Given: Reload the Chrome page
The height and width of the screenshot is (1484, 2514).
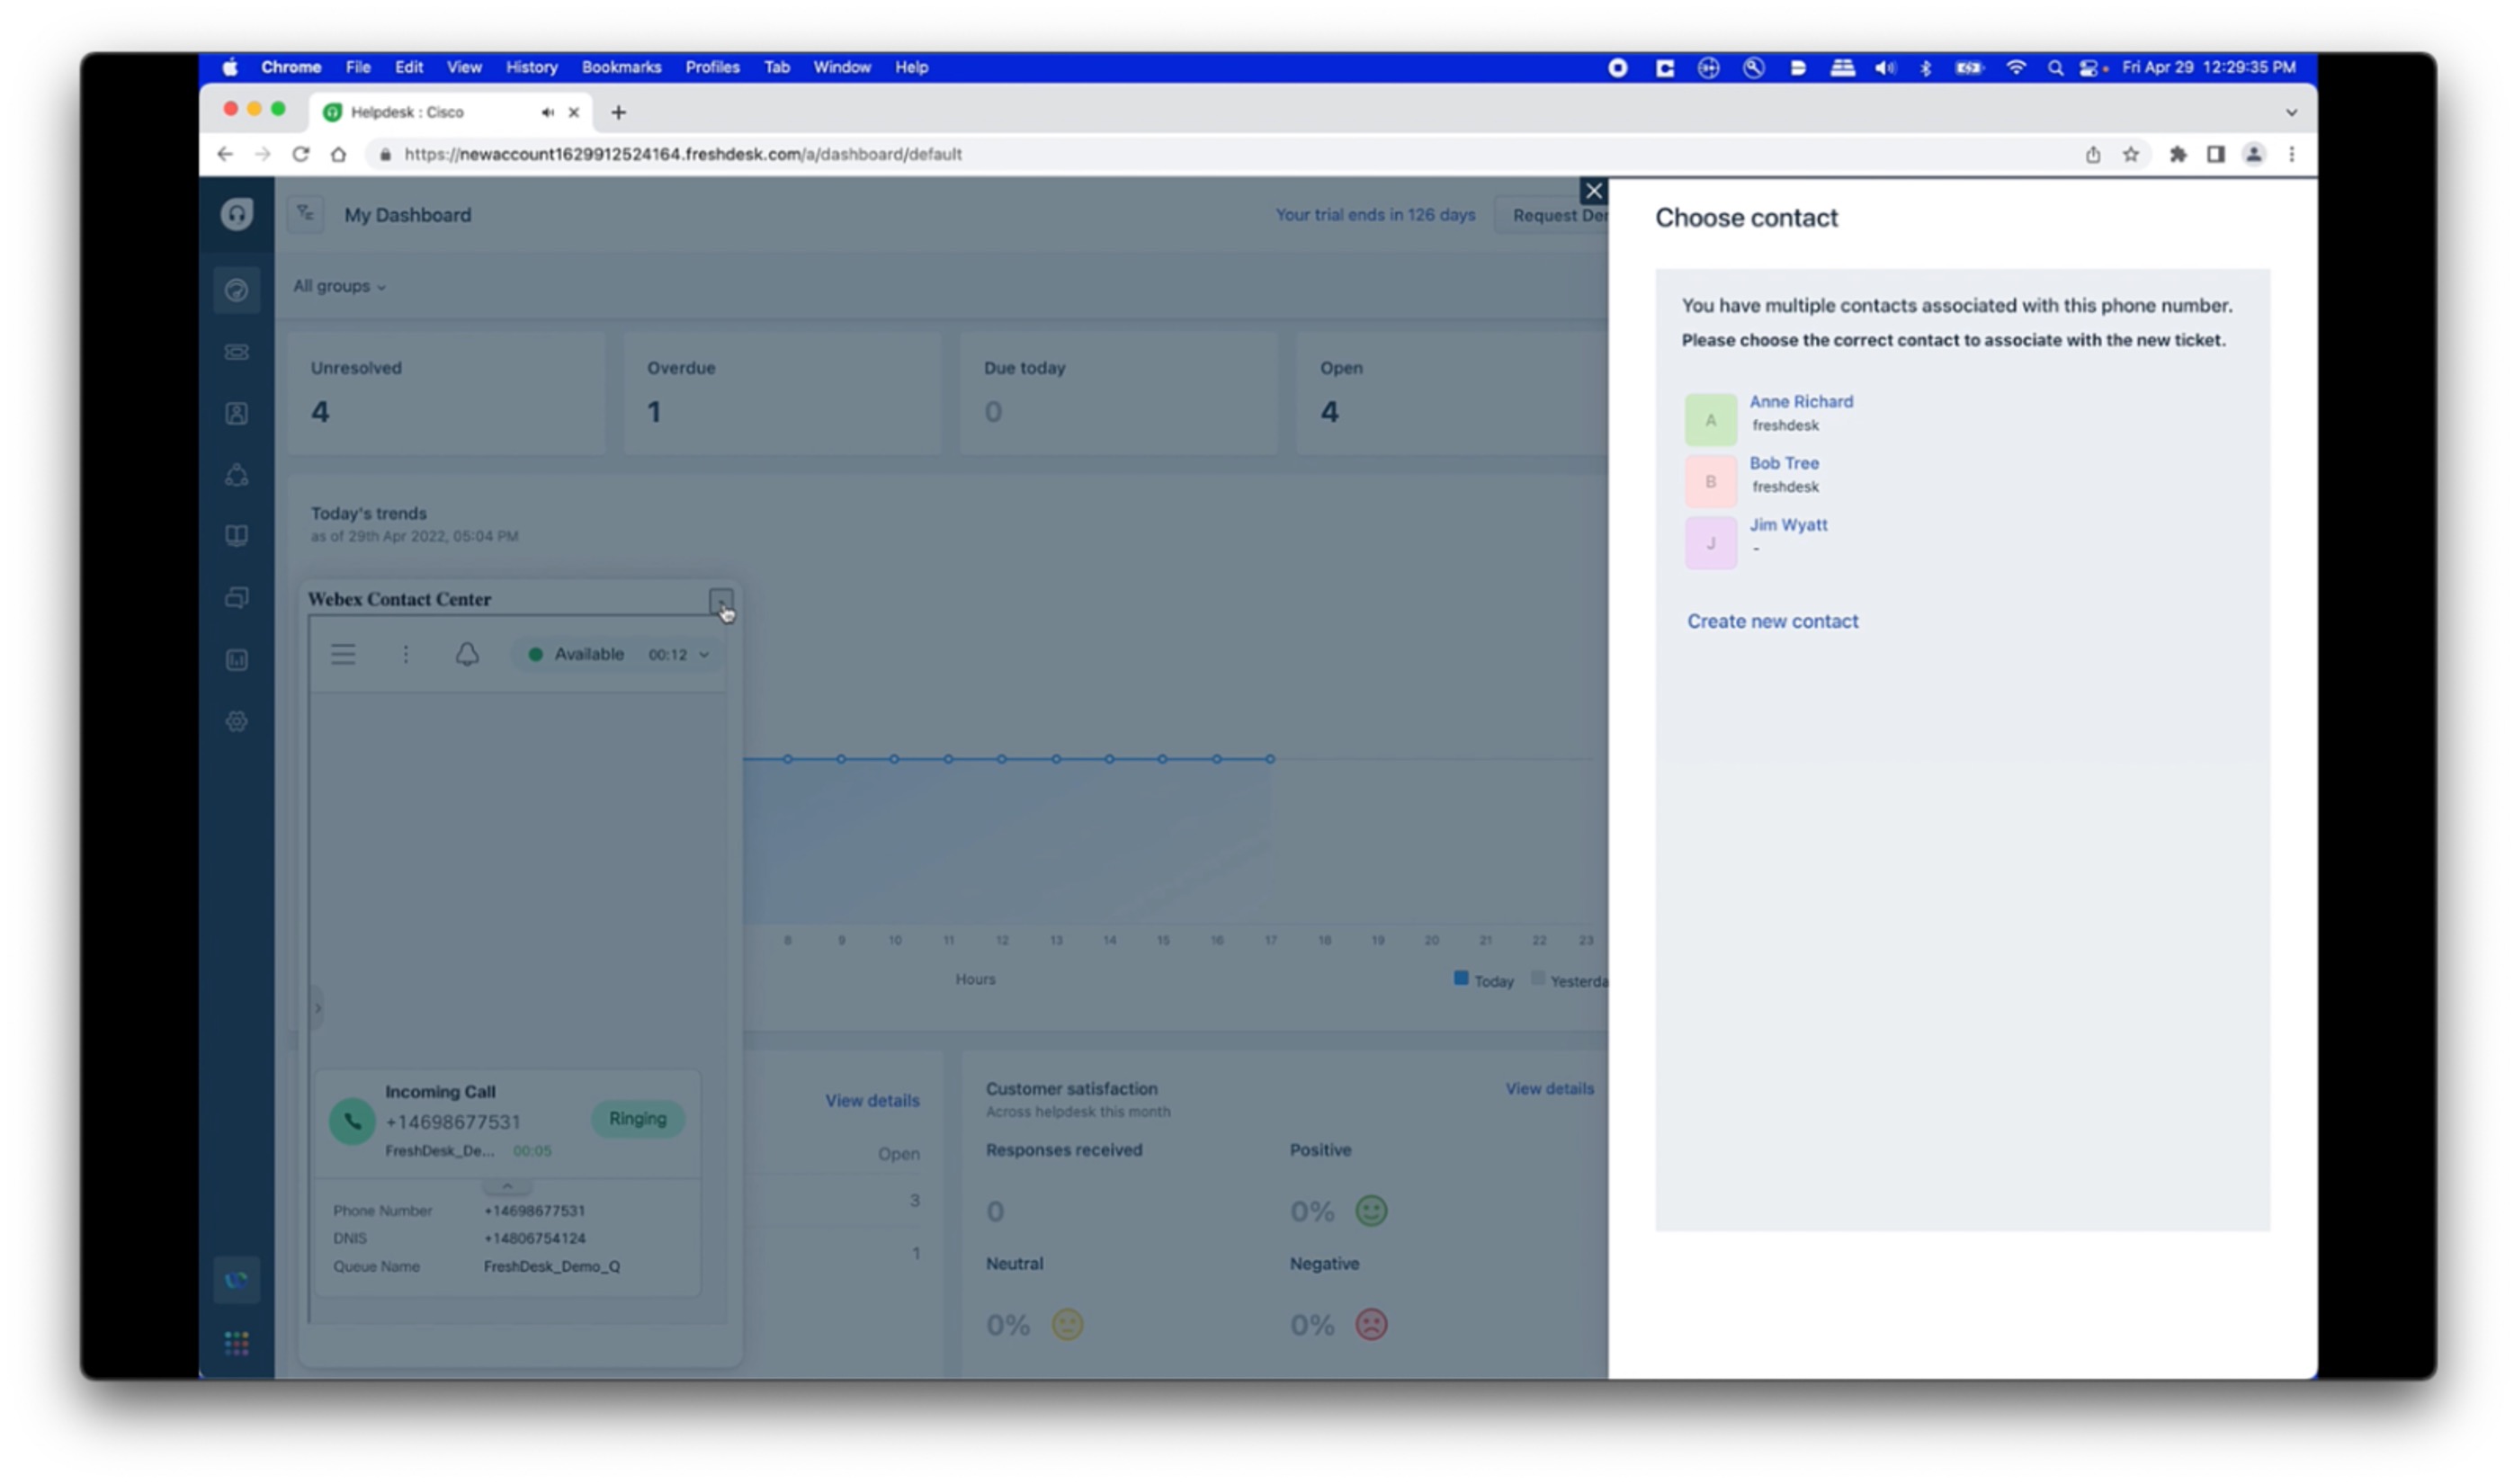Looking at the screenshot, I should pyautogui.click(x=300, y=154).
